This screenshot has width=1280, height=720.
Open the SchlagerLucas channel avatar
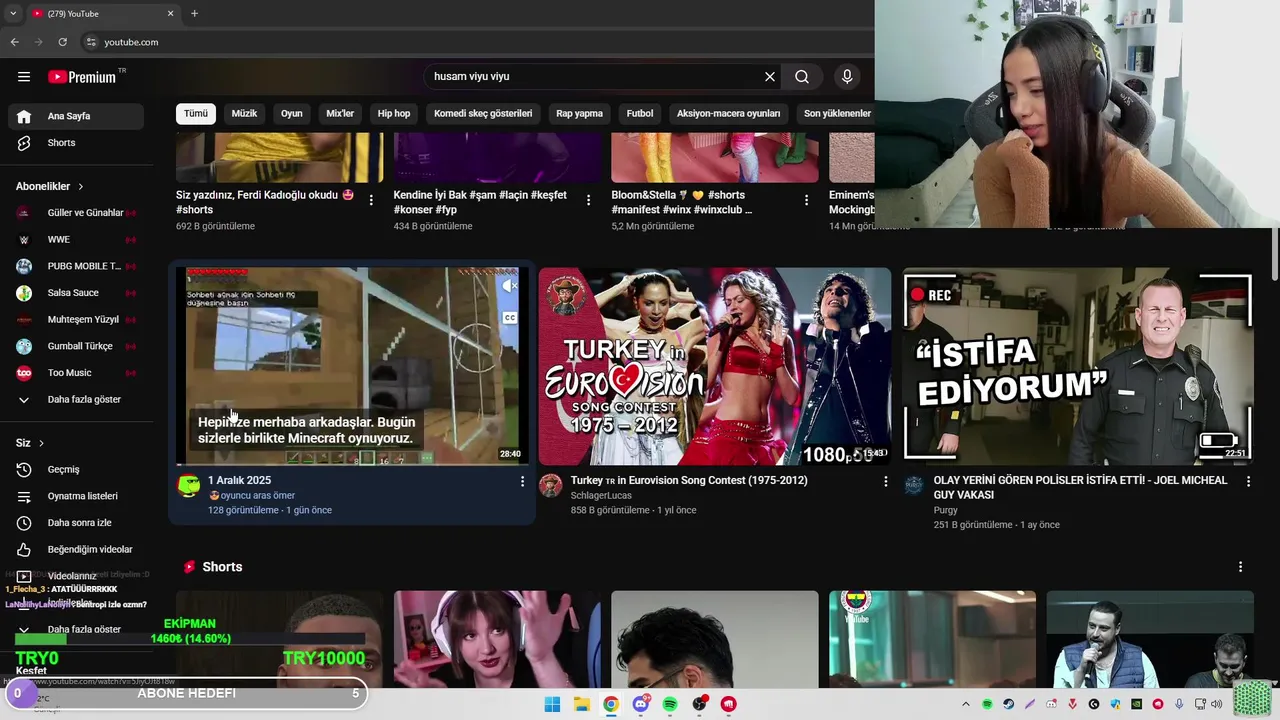pos(550,486)
